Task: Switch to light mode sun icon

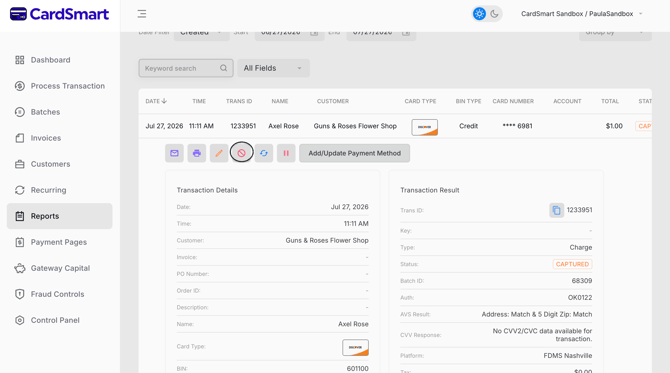Action: click(x=479, y=14)
